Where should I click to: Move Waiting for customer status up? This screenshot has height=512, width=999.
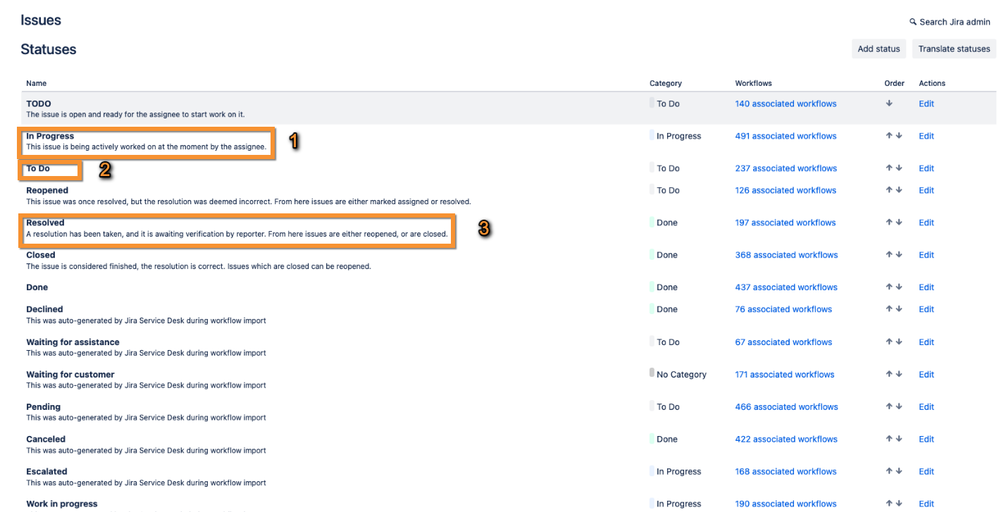point(889,374)
